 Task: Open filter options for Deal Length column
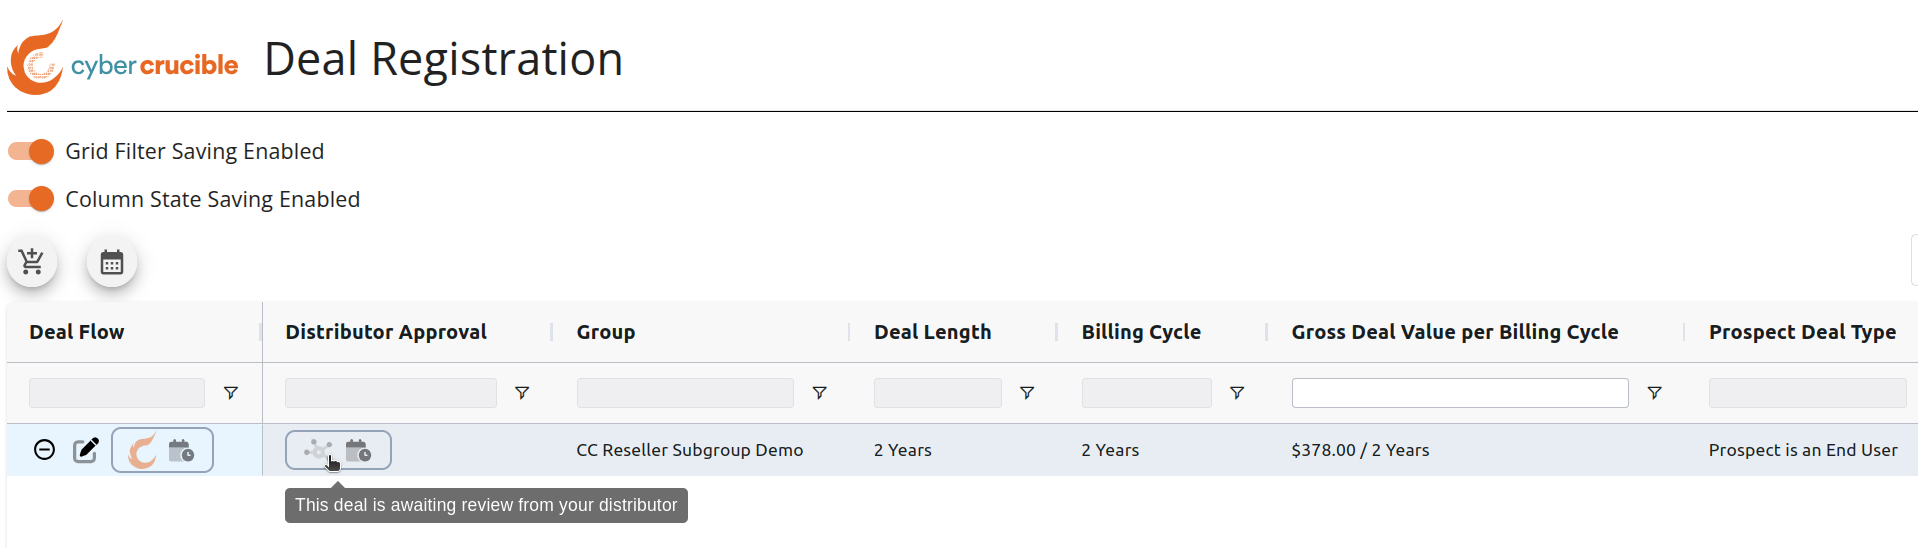[x=1027, y=393]
